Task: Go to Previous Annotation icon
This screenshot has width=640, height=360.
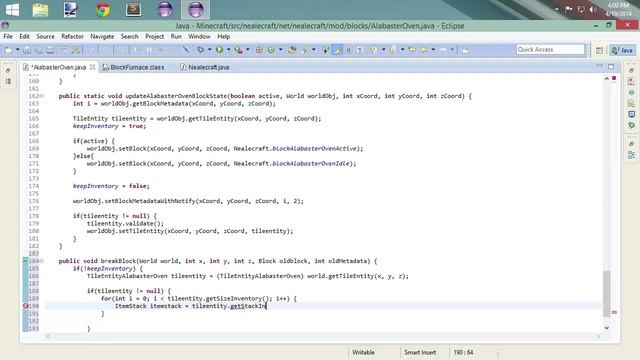Action: click(x=392, y=50)
